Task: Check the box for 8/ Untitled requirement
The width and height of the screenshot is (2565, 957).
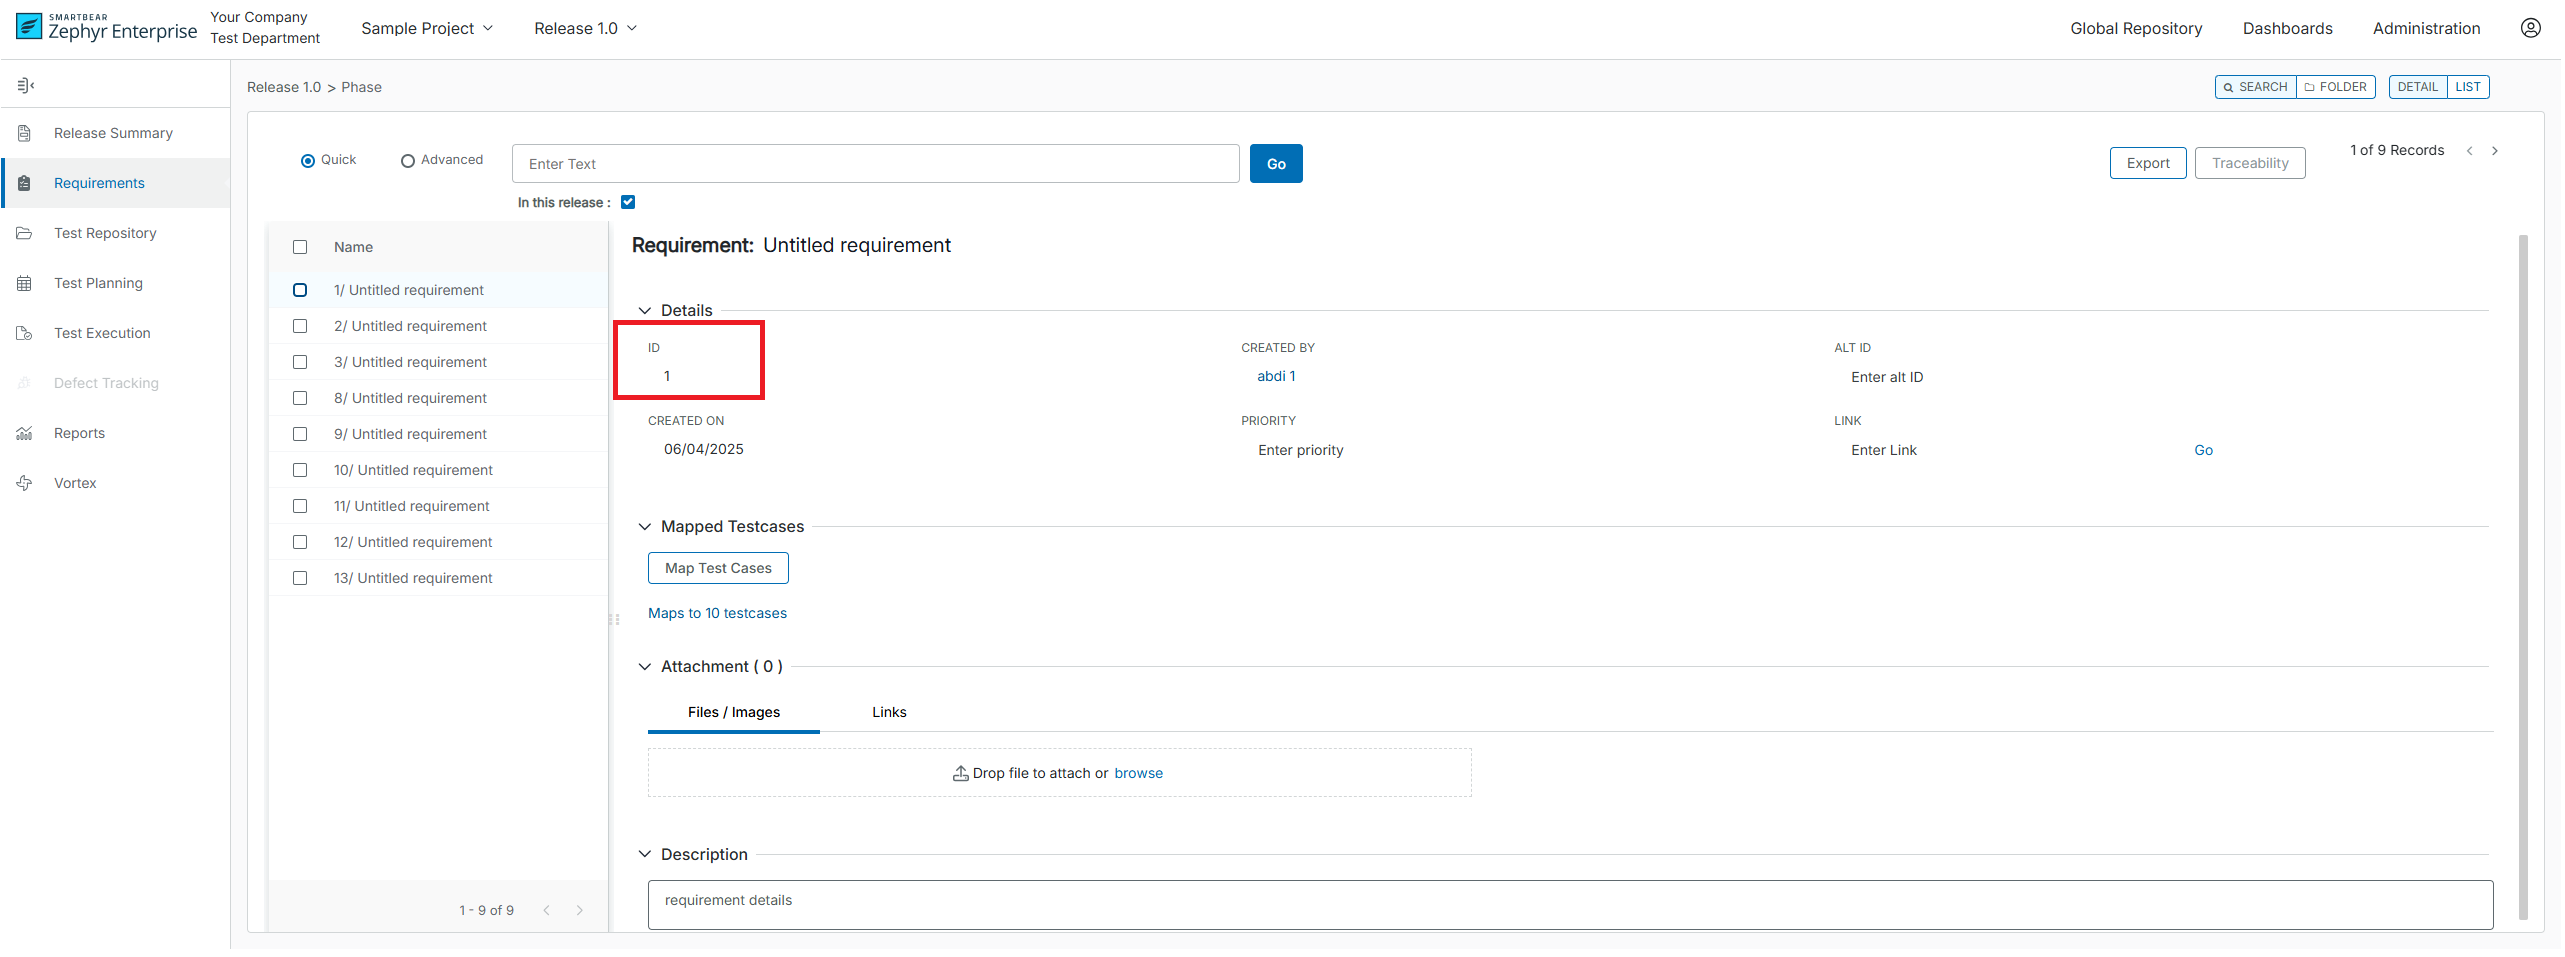Action: click(300, 398)
